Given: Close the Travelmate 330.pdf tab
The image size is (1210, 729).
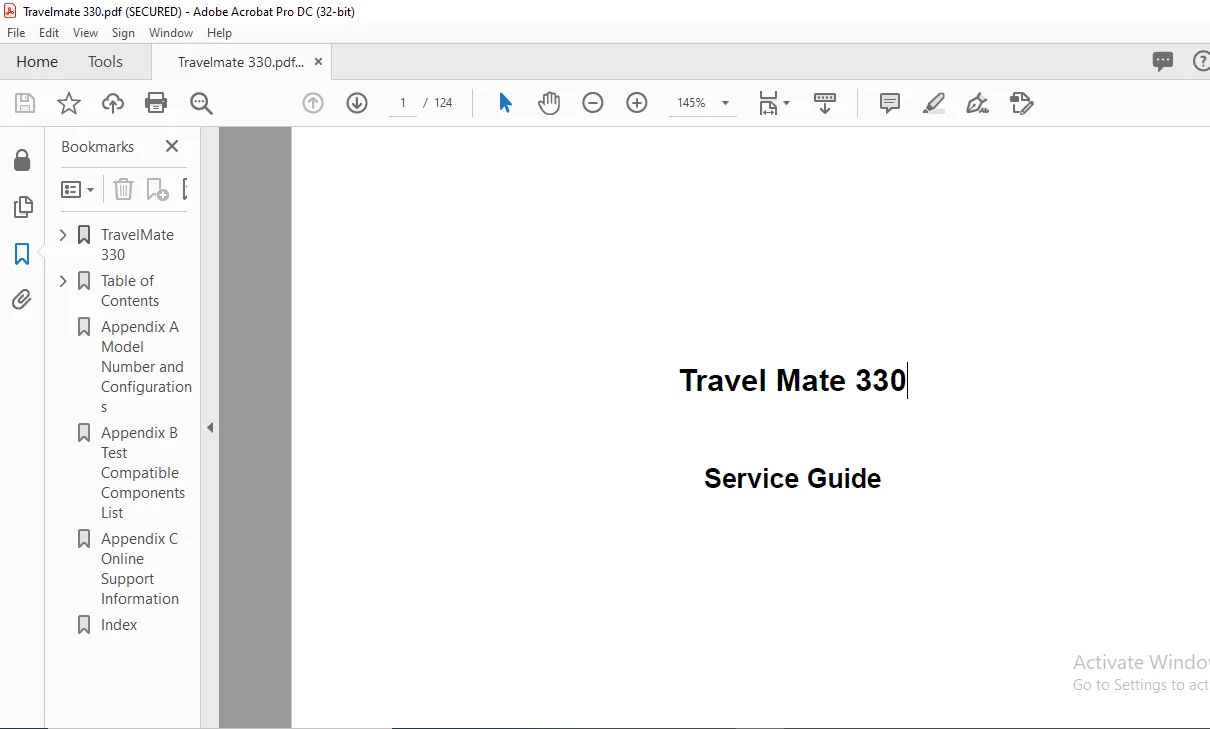Looking at the screenshot, I should pos(318,62).
